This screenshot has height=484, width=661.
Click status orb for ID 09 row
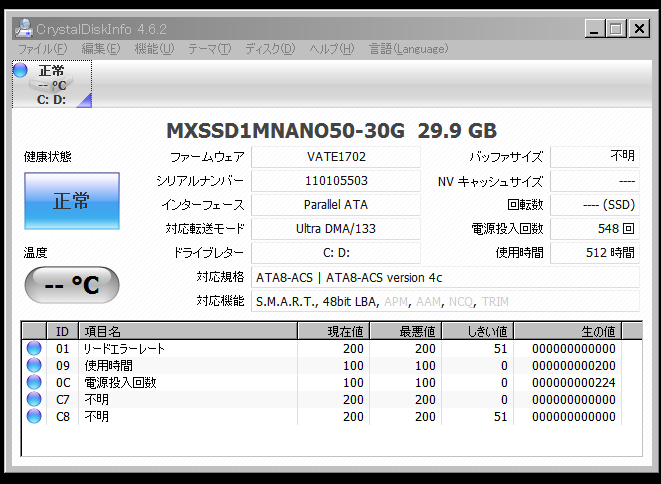pyautogui.click(x=34, y=365)
